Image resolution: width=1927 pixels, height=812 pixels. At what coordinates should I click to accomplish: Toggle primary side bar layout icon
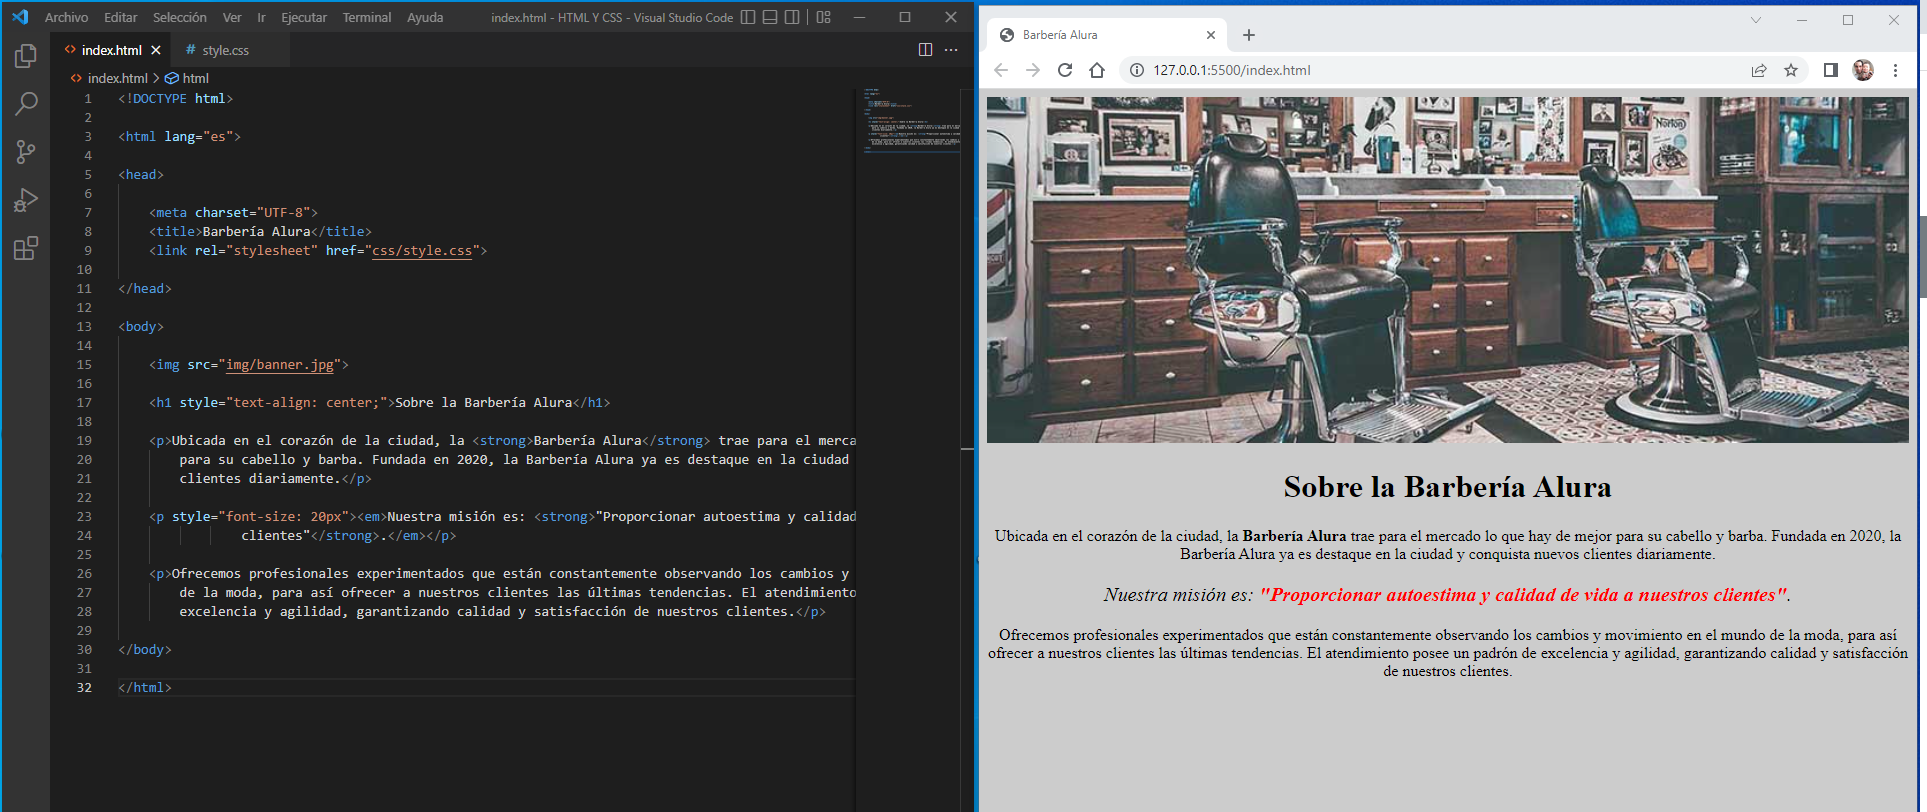point(748,17)
